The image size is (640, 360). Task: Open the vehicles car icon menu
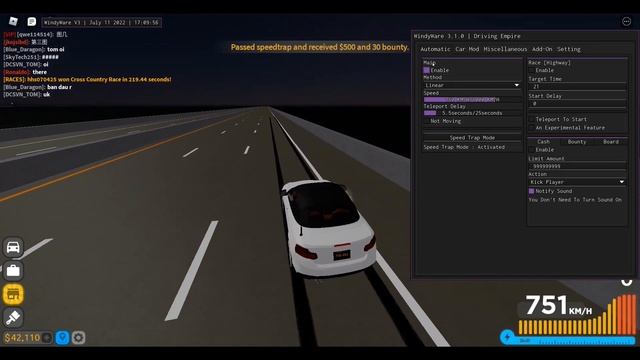coord(13,247)
